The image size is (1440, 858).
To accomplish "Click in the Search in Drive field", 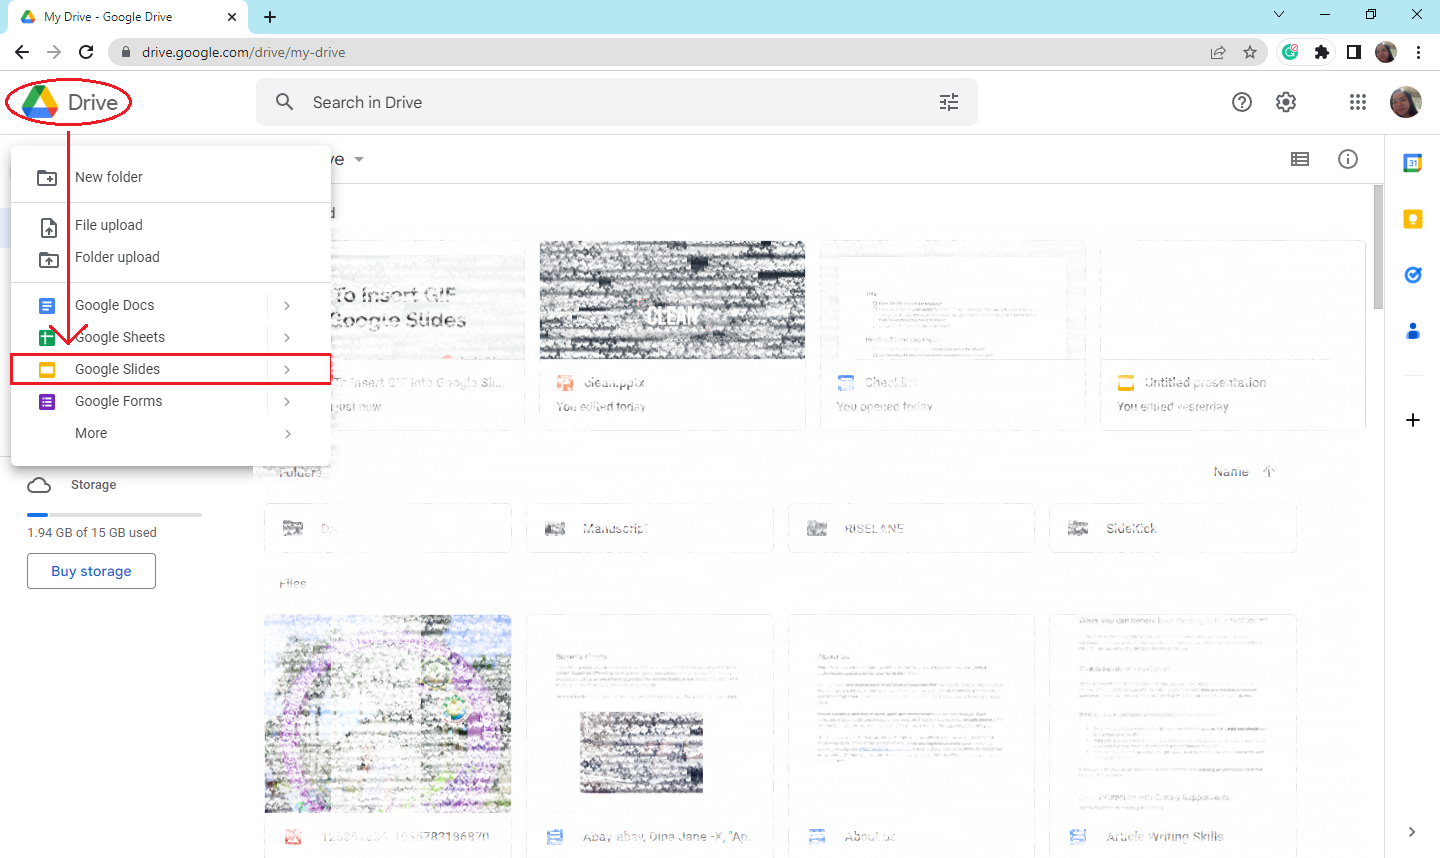I will pos(616,102).
